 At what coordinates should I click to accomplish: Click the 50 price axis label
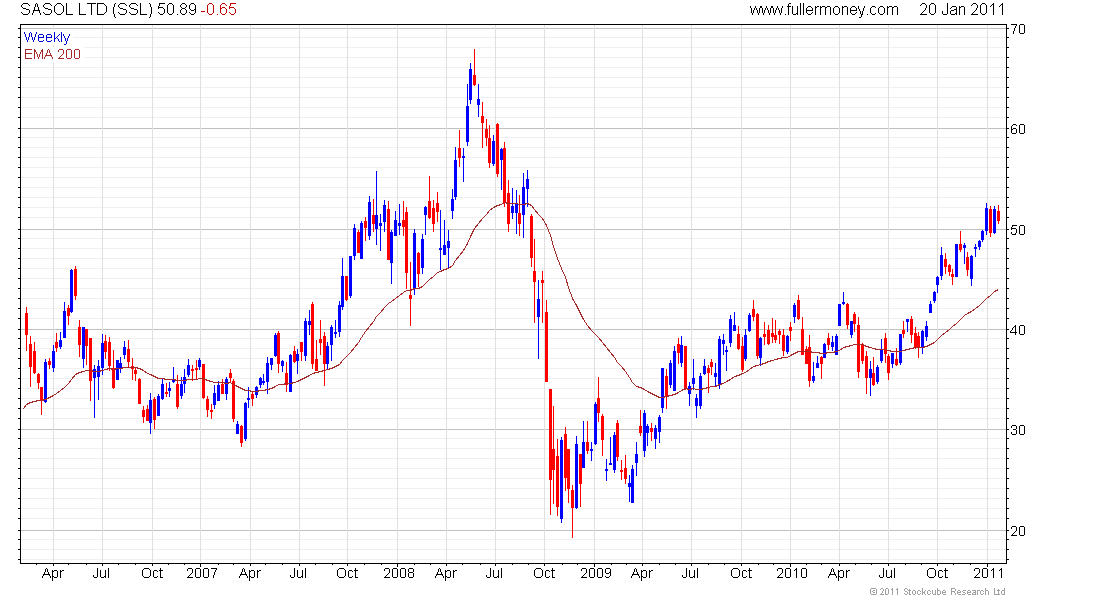pyautogui.click(x=1017, y=230)
